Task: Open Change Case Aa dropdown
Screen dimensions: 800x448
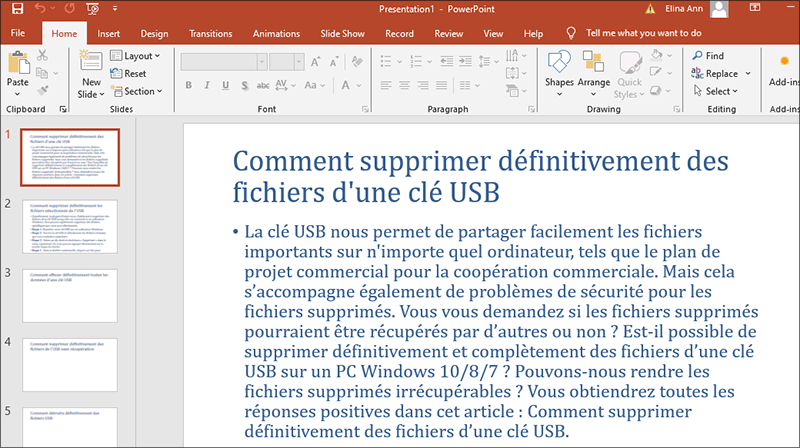Action: (x=314, y=85)
